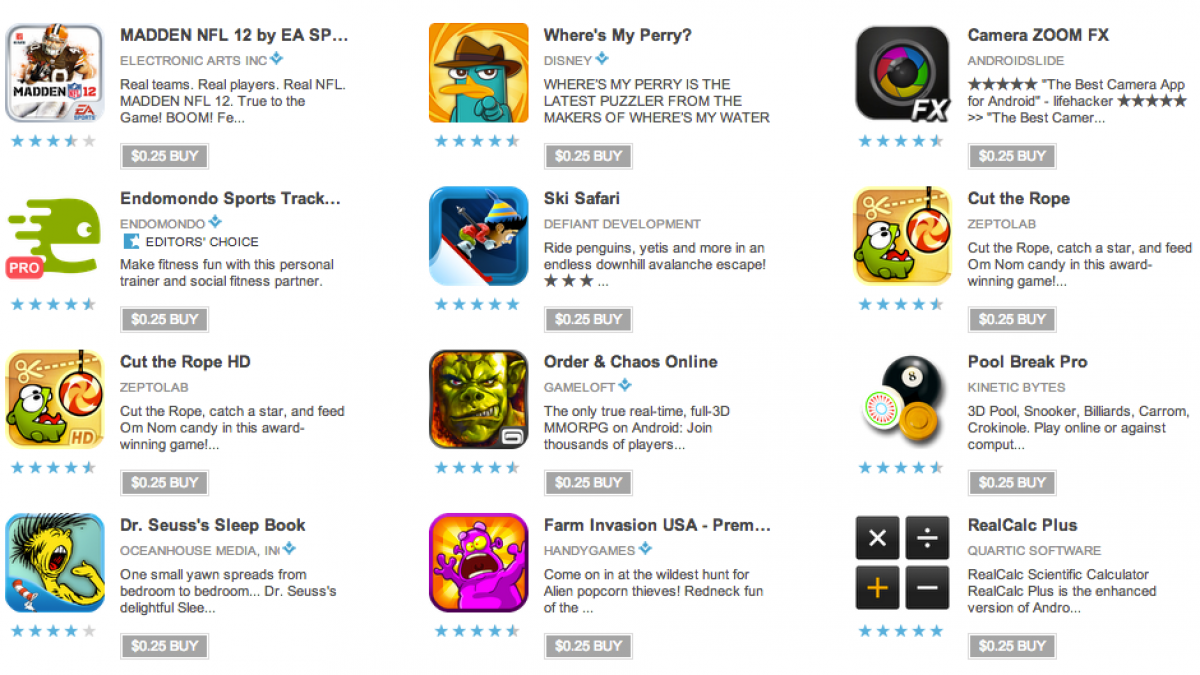Visit the ELECTRONIC ARTS INC developer link

tap(194, 60)
